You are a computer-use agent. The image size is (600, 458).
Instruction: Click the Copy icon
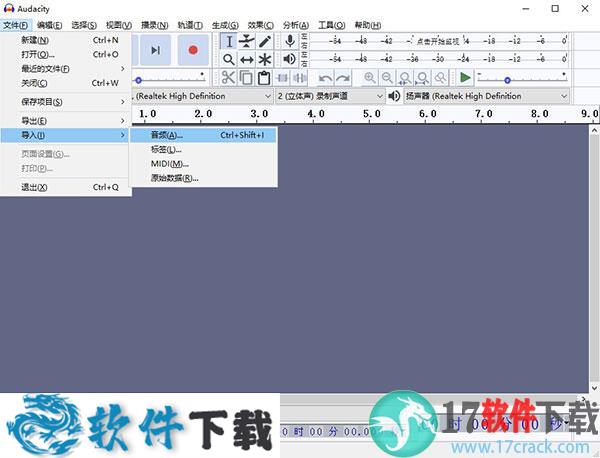[246, 78]
